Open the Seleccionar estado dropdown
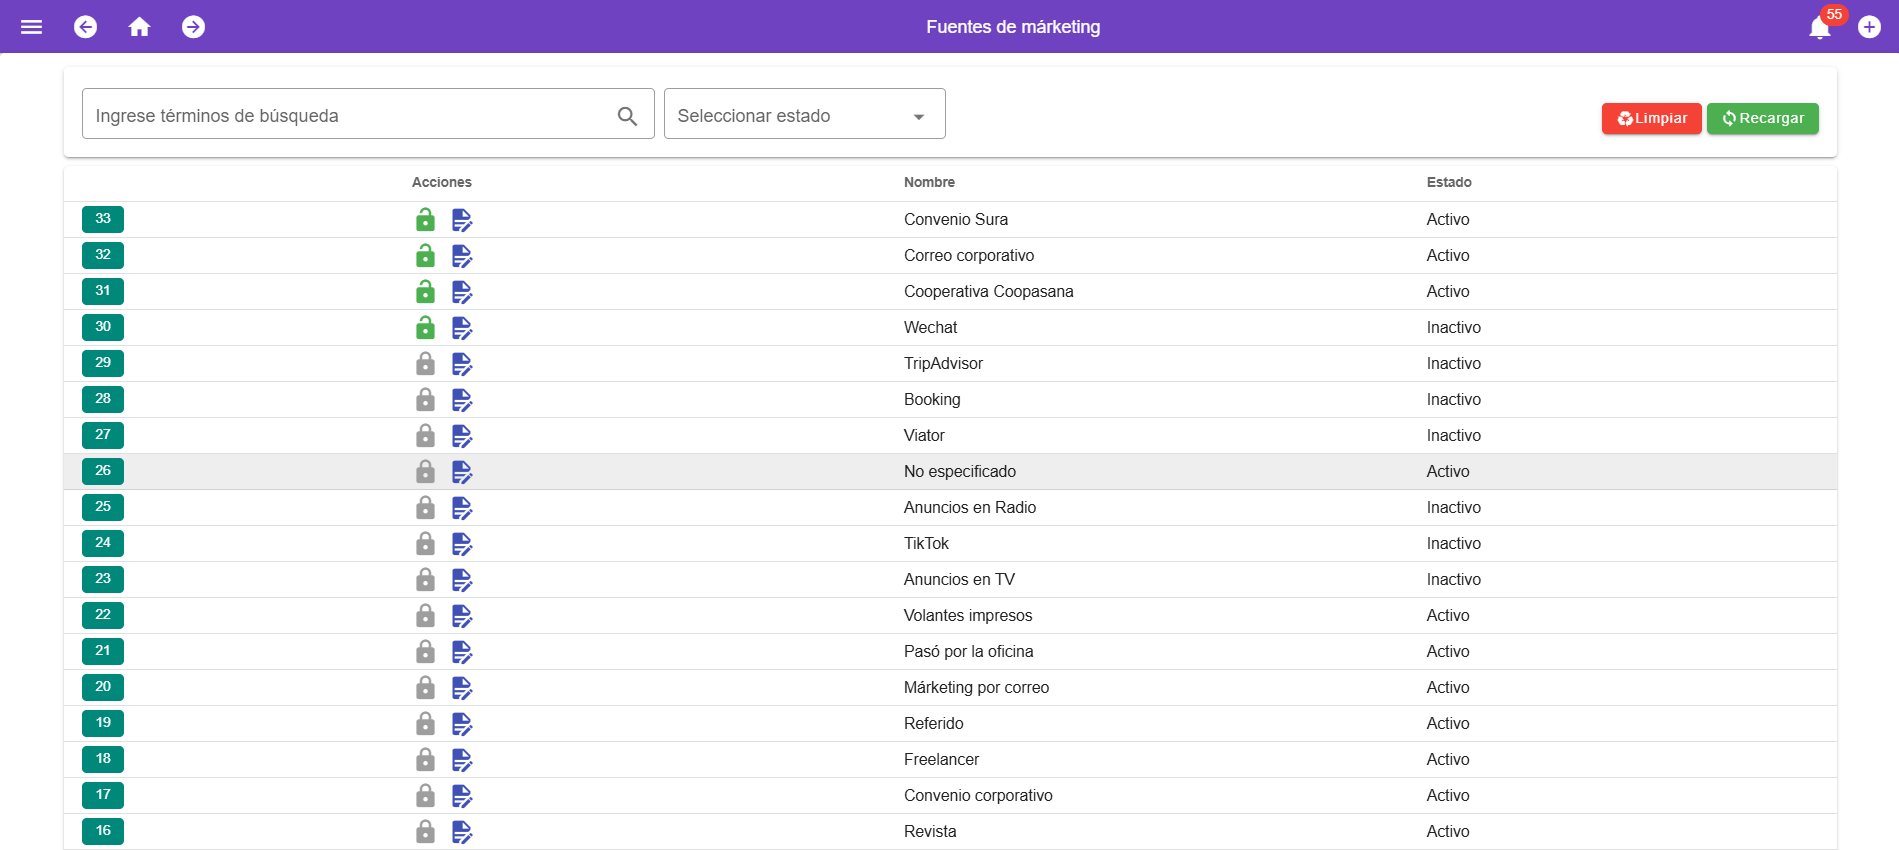1899x850 pixels. tap(804, 116)
